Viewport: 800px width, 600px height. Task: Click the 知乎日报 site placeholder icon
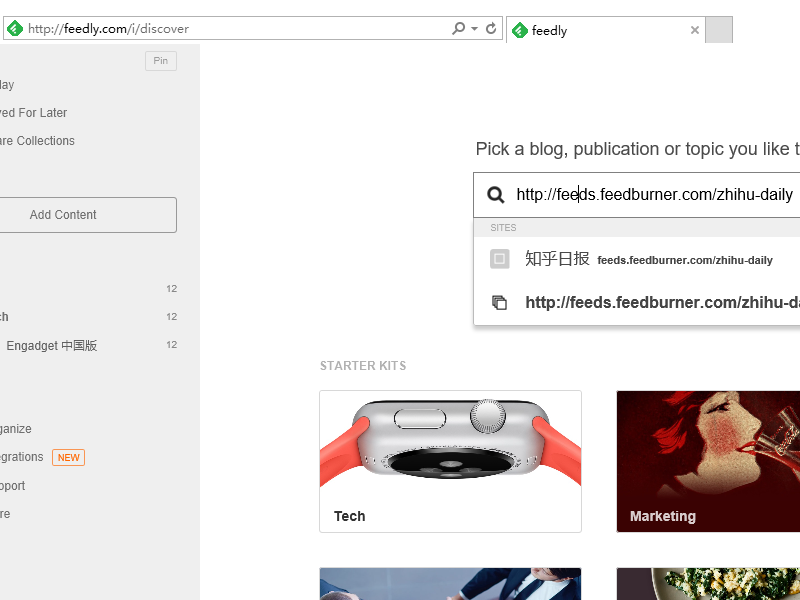point(500,259)
